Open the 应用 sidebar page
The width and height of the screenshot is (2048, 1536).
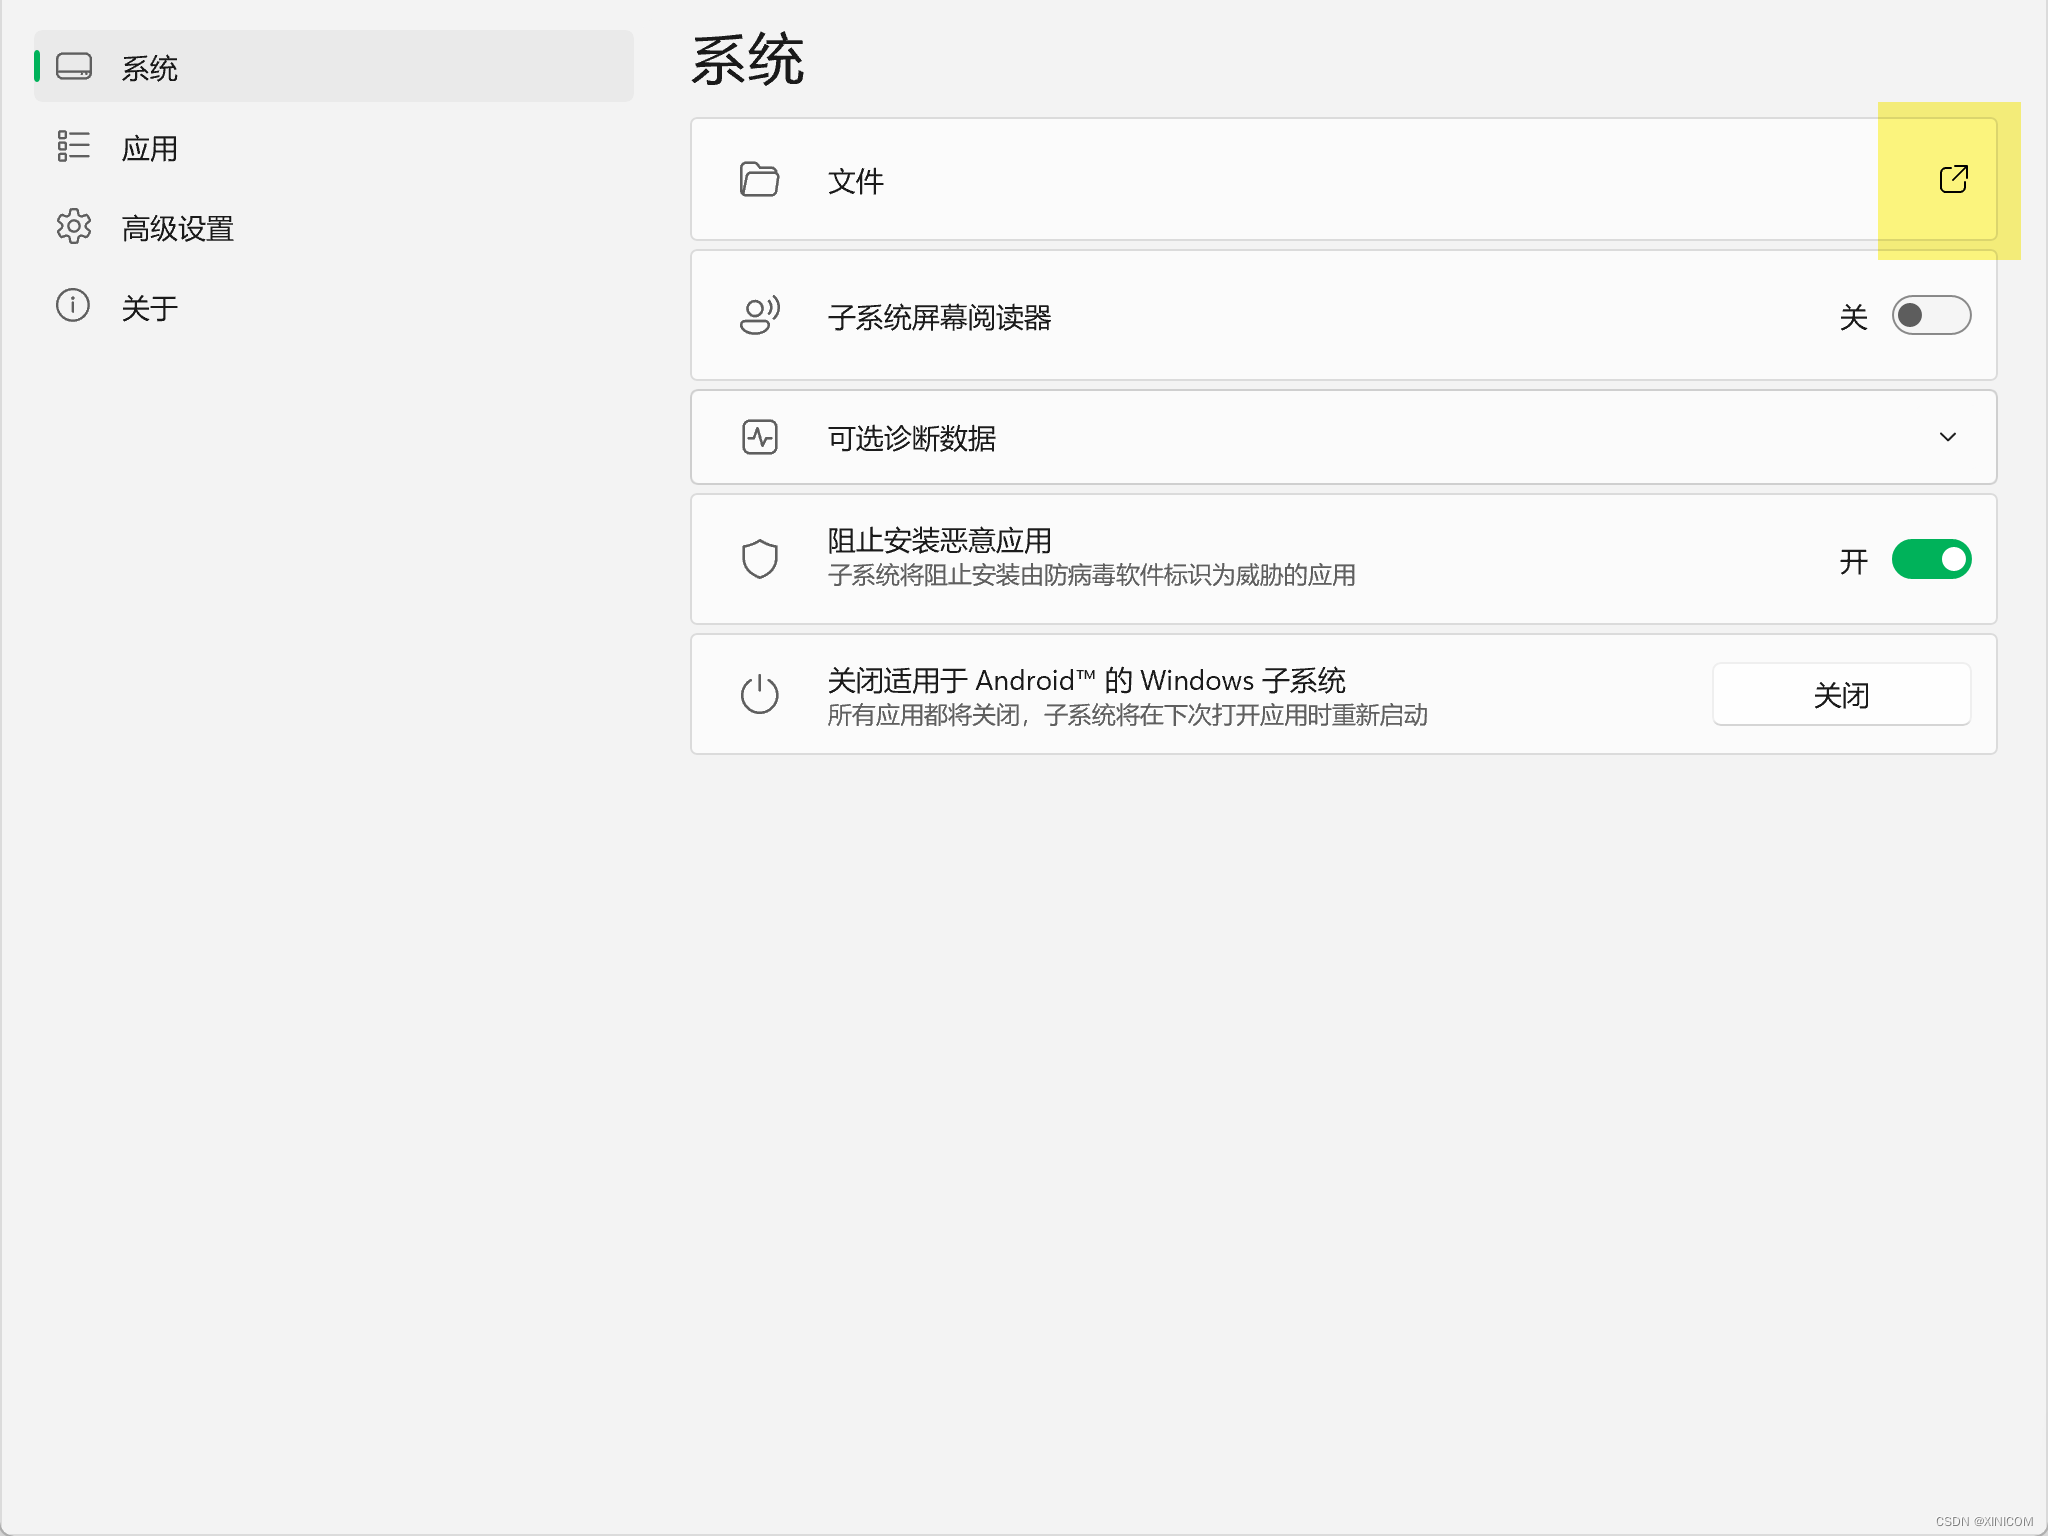point(150,148)
